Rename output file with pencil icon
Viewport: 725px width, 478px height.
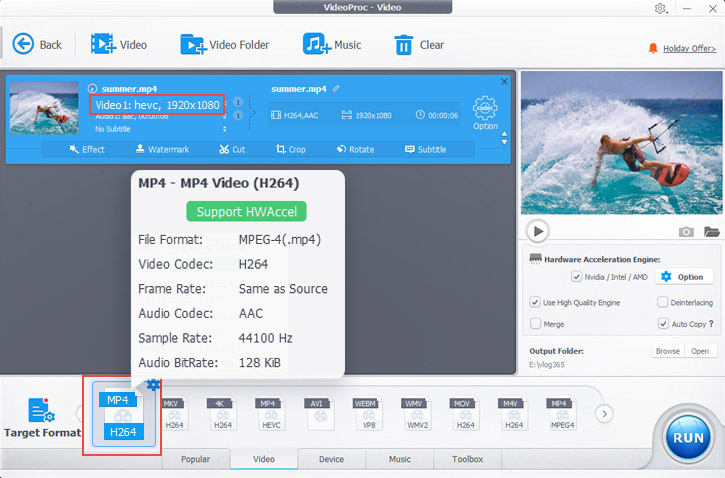click(x=336, y=88)
